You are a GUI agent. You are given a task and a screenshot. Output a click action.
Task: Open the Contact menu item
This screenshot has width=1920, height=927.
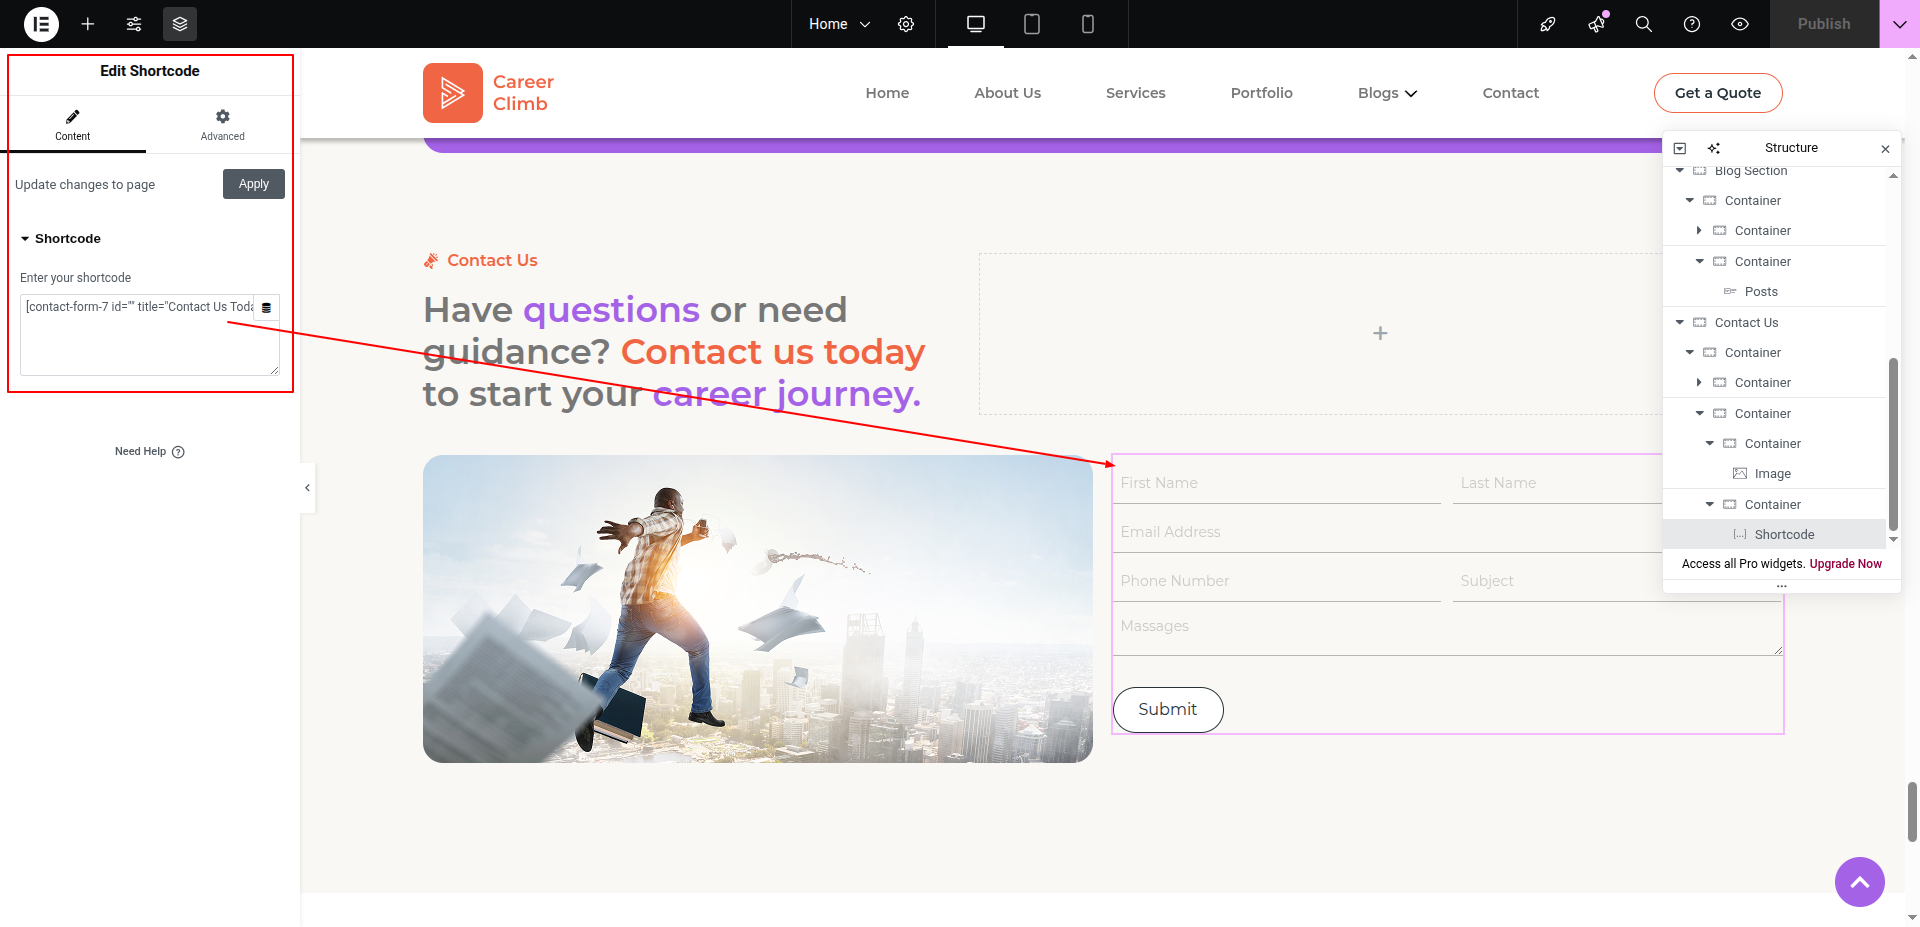(1510, 93)
